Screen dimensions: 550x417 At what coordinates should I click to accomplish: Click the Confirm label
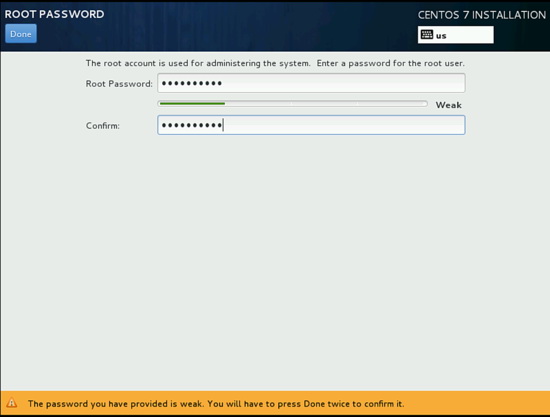tap(102, 126)
